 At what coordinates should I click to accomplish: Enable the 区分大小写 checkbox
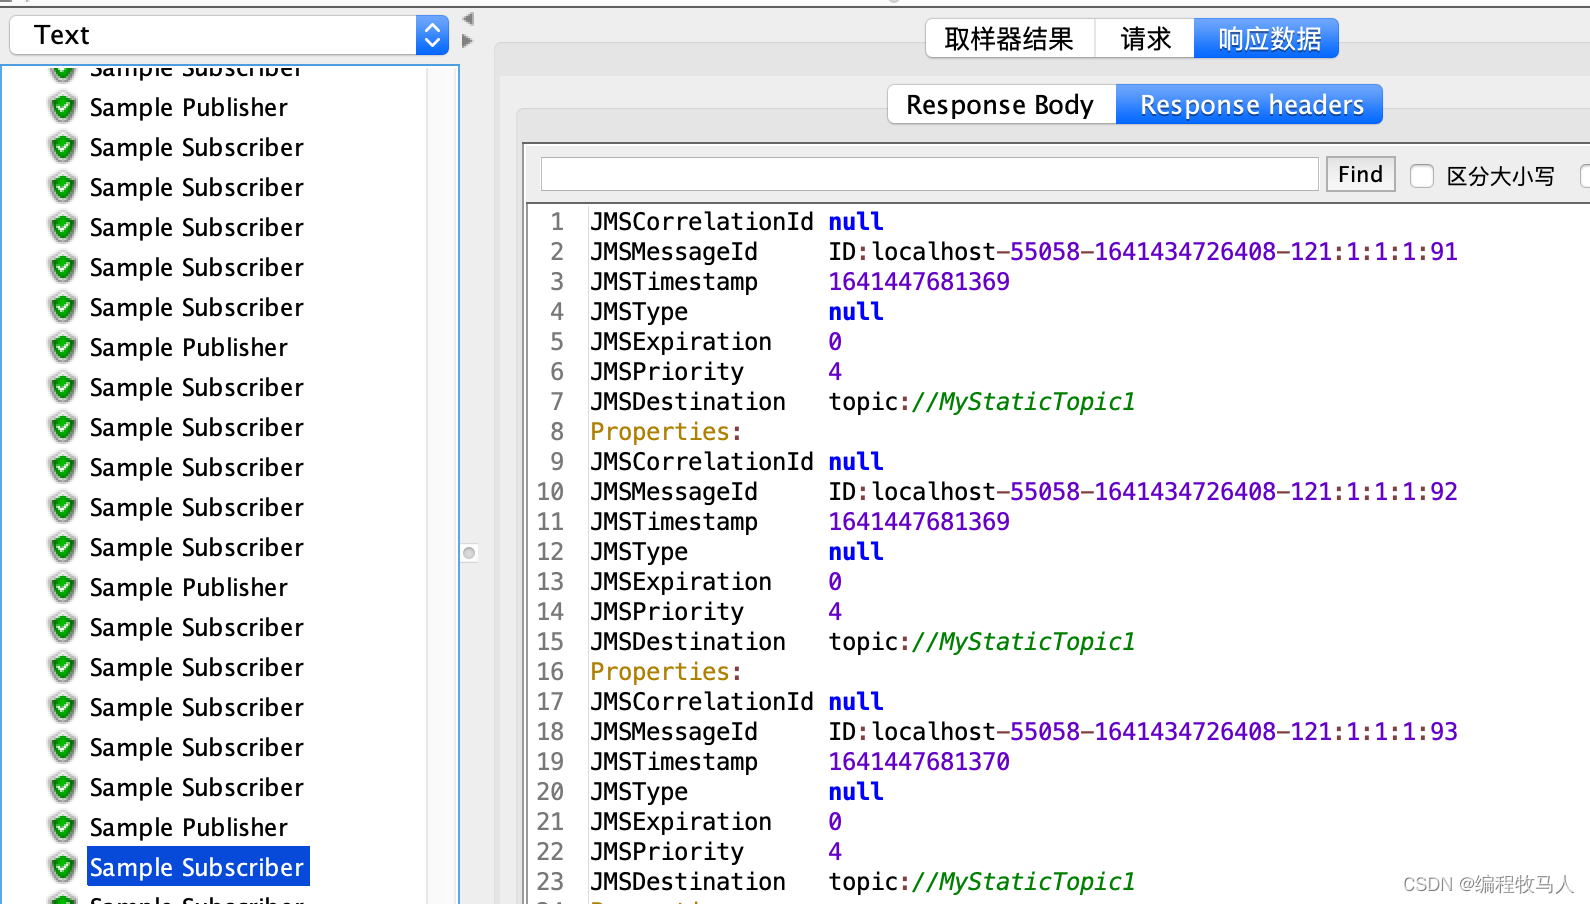[x=1422, y=176]
